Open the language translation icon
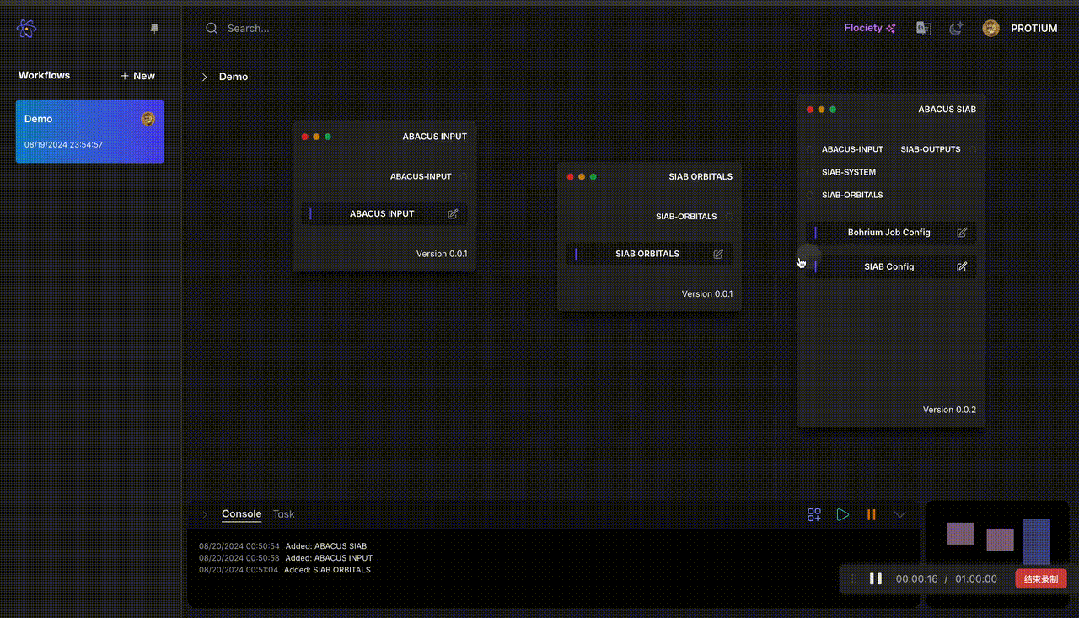Image resolution: width=1079 pixels, height=618 pixels. click(x=923, y=28)
